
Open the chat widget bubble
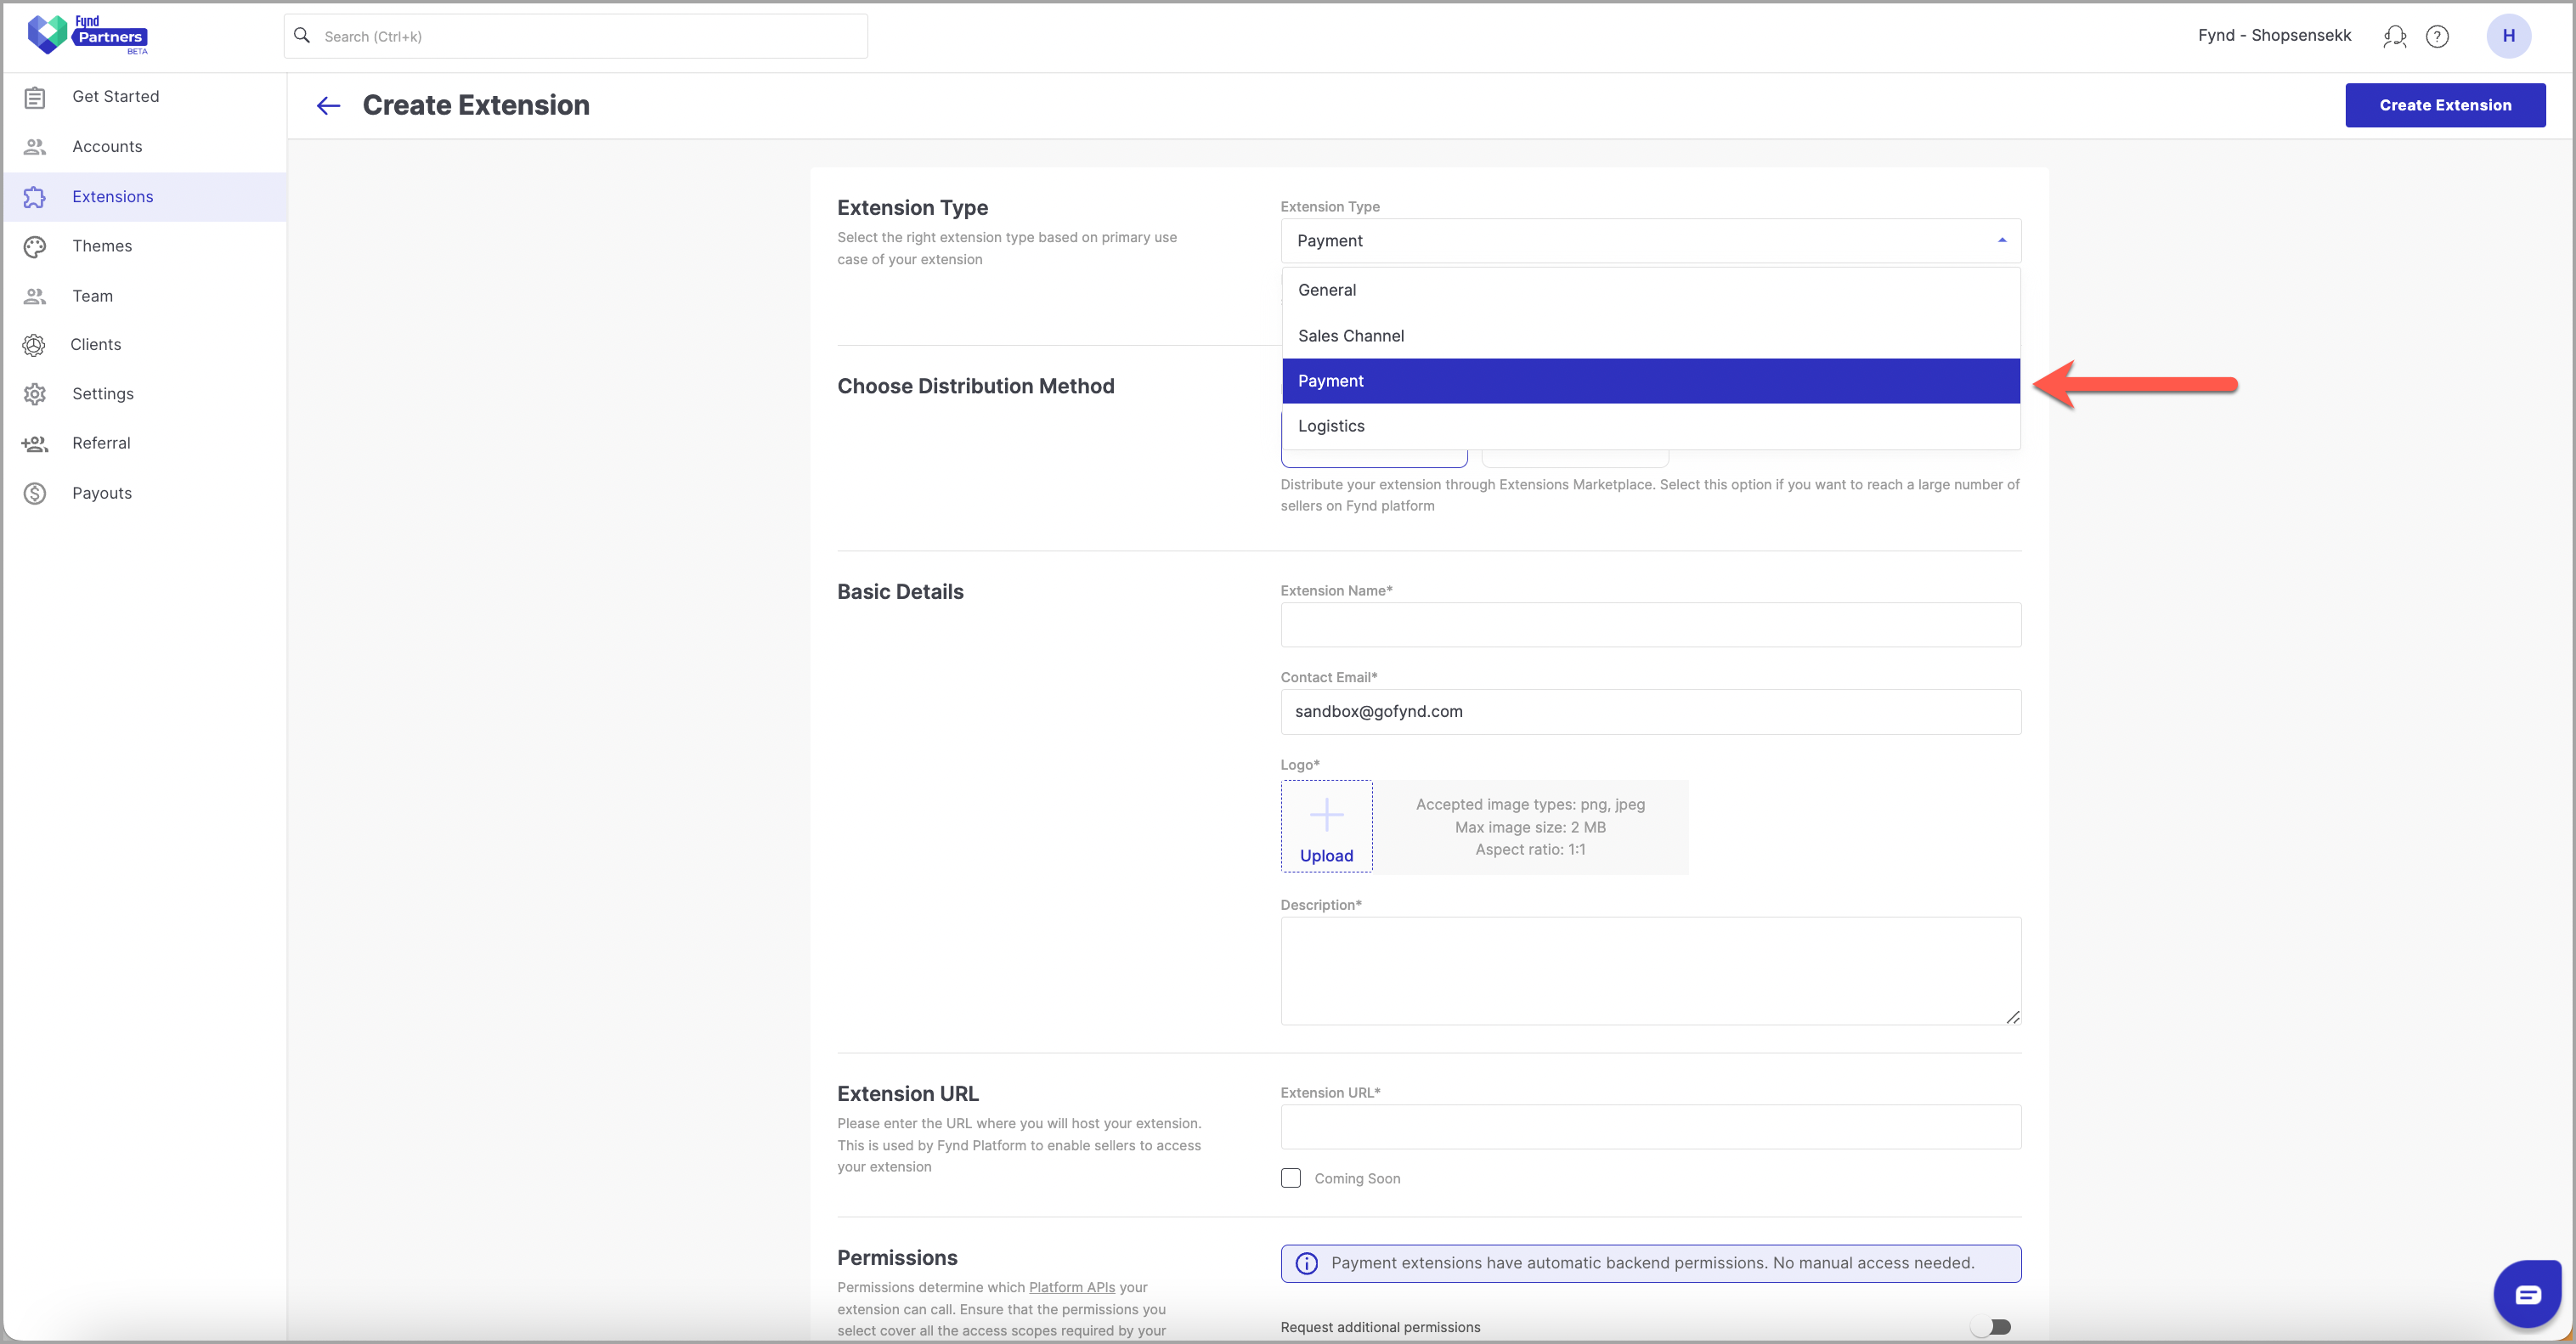(2527, 1294)
